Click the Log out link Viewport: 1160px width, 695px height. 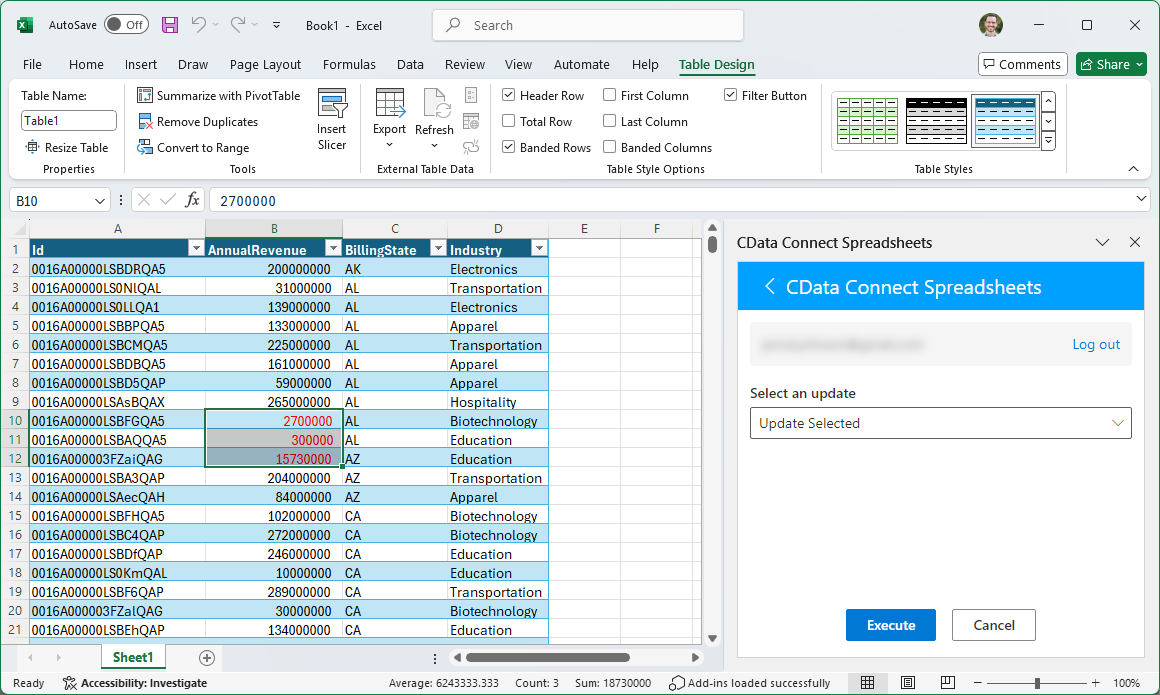[1096, 344]
